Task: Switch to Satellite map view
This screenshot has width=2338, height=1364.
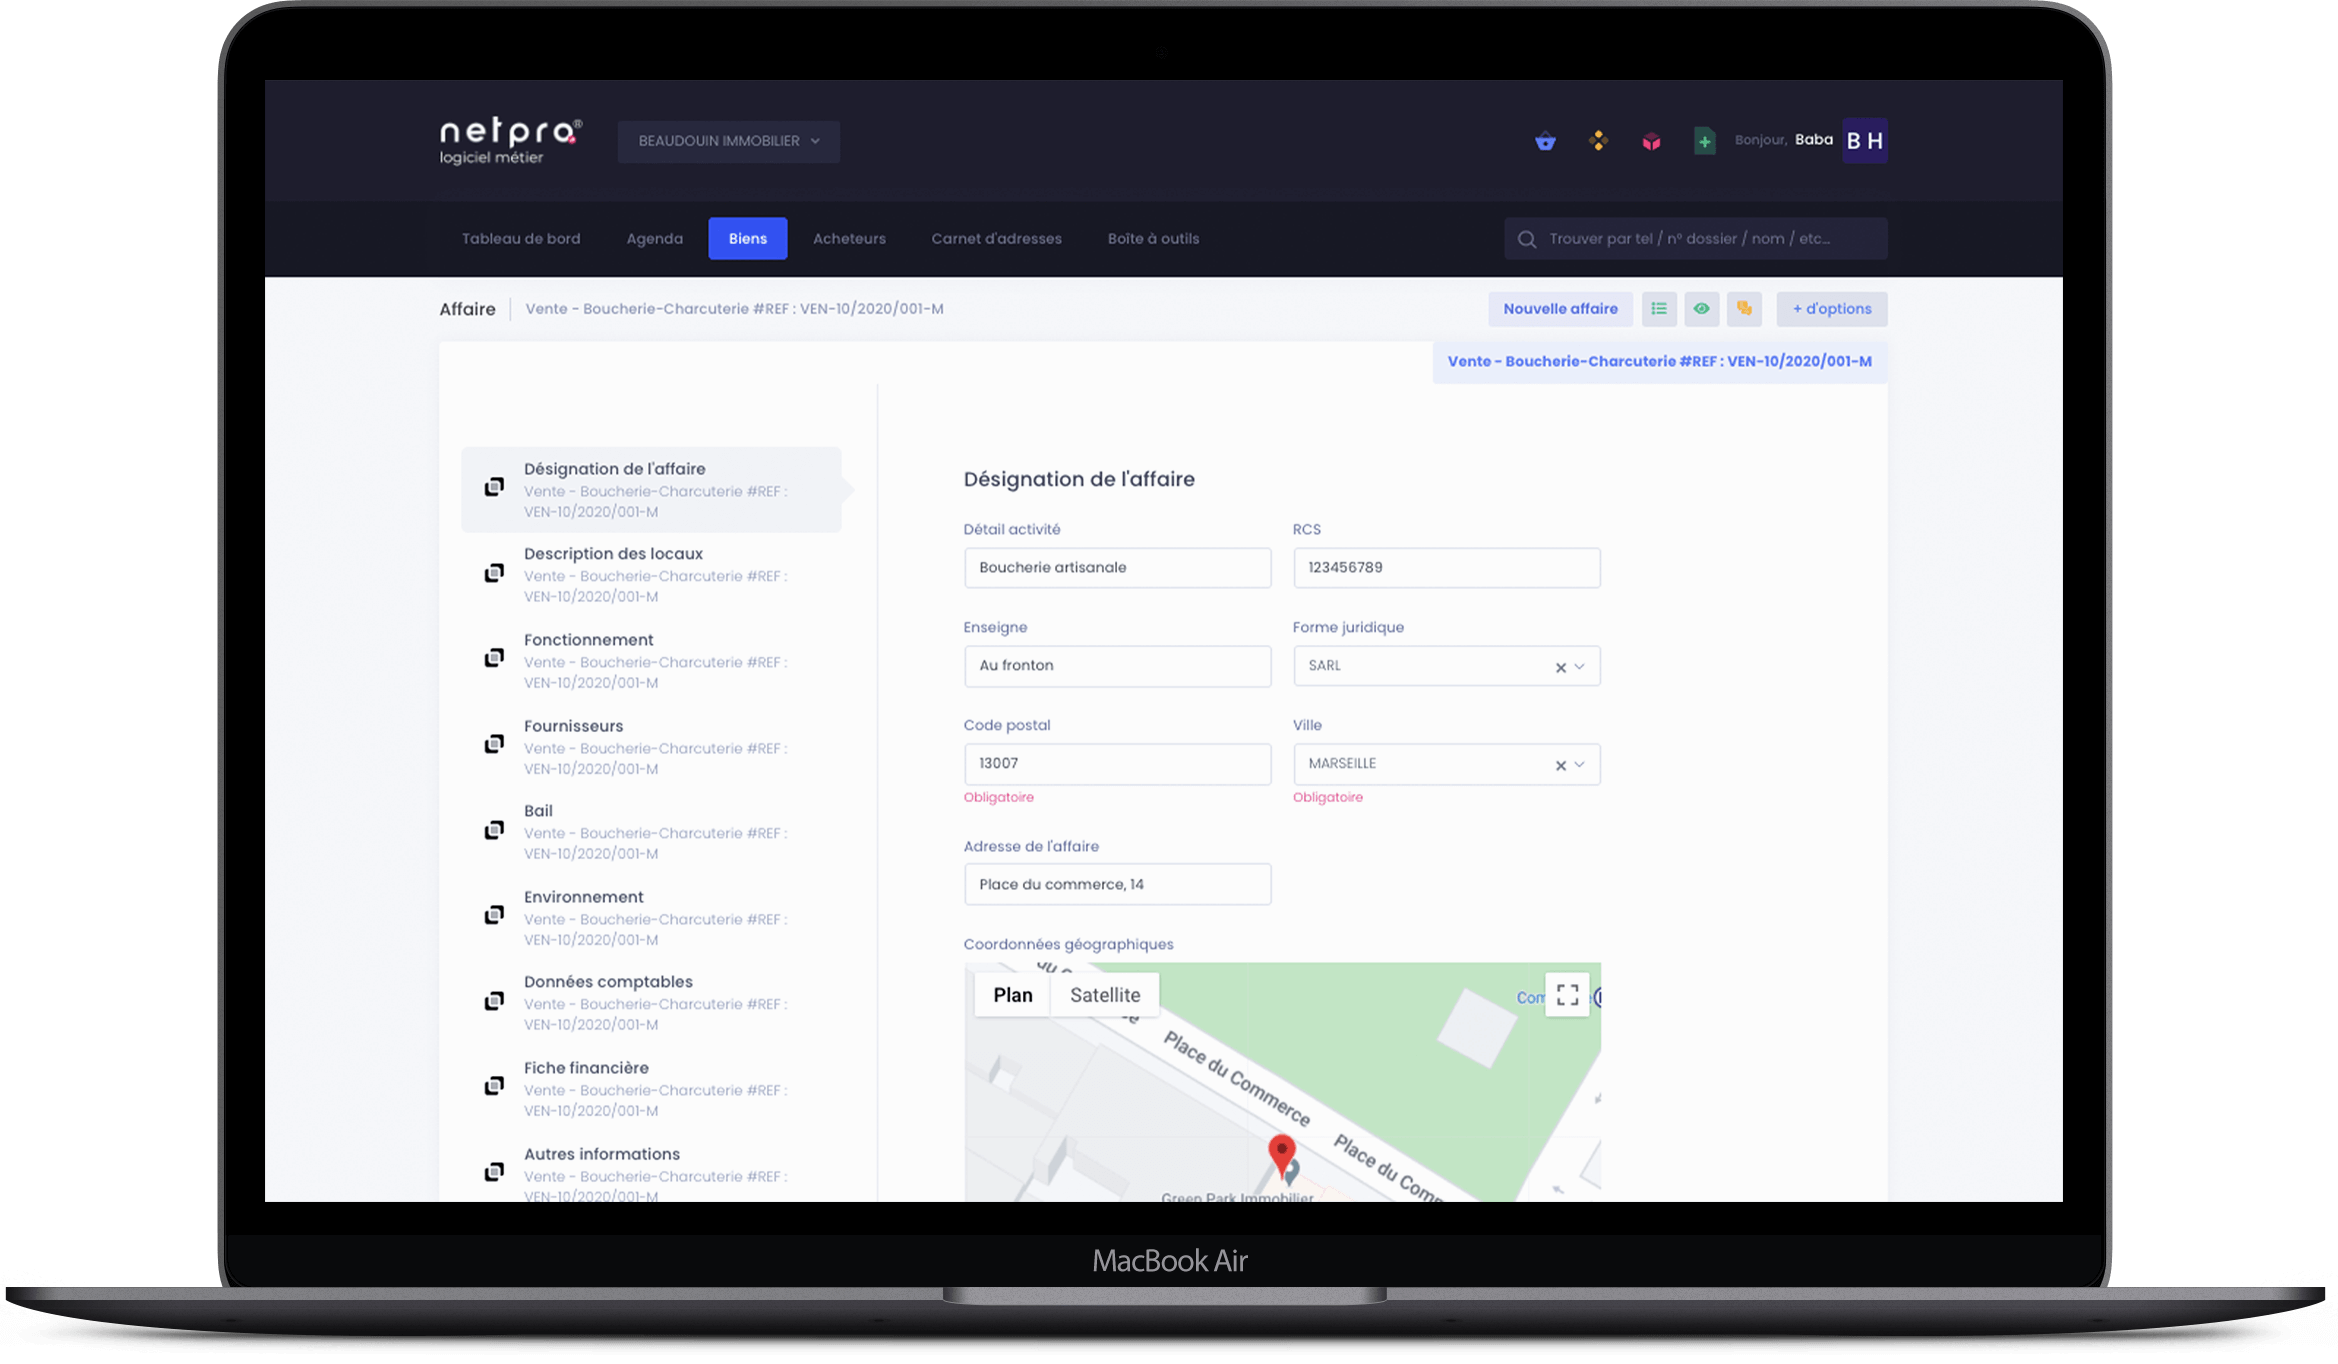Action: (x=1104, y=994)
